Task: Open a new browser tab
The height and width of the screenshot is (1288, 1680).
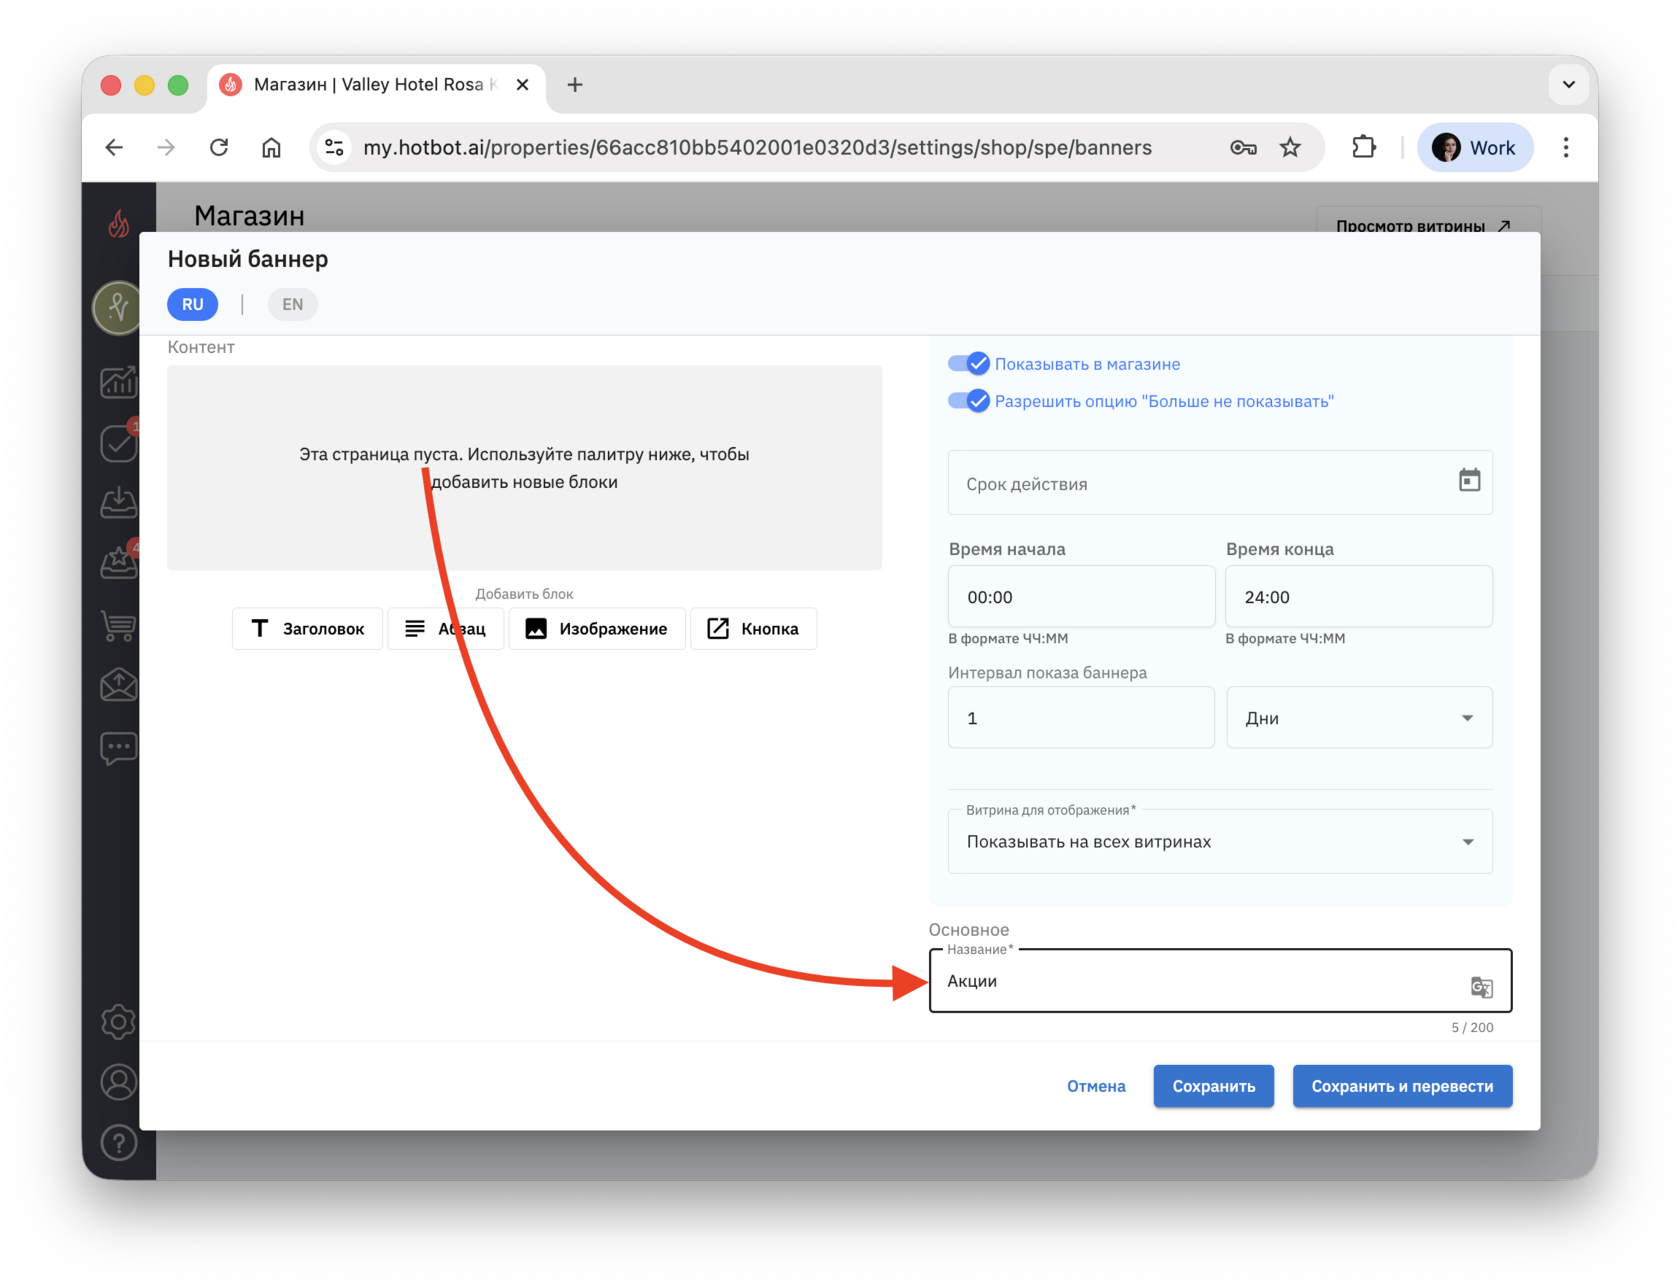Action: [575, 85]
